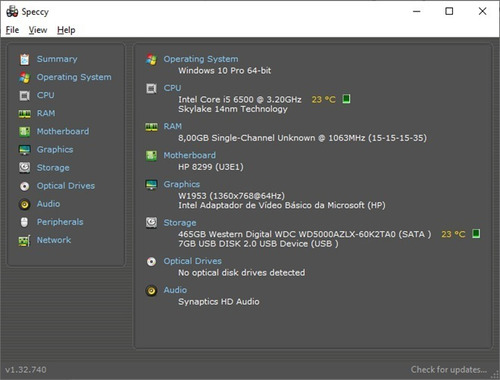Click the Storage drive icon in summary pane

151,223
